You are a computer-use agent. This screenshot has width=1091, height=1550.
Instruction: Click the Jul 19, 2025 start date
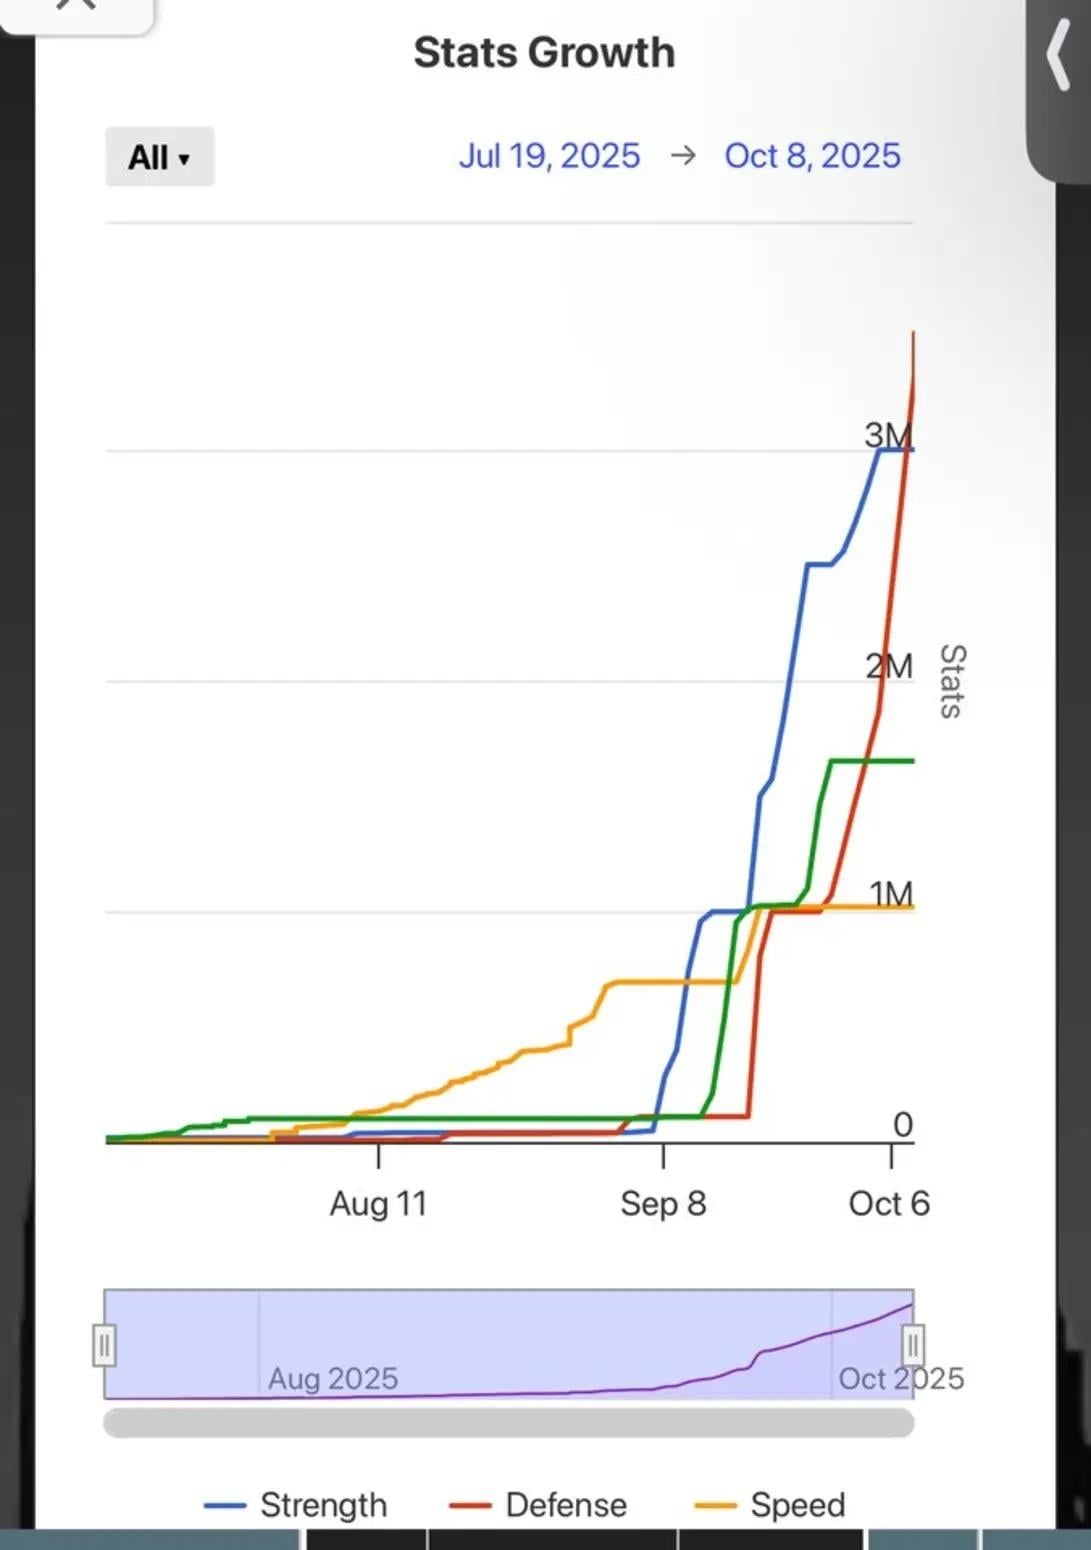pyautogui.click(x=549, y=156)
